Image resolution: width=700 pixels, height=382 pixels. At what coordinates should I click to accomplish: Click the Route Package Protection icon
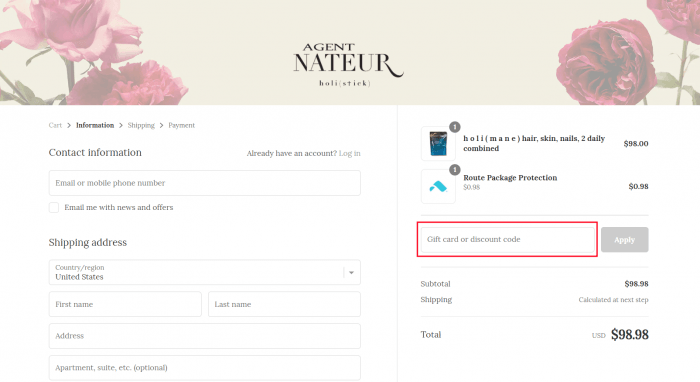click(x=438, y=186)
